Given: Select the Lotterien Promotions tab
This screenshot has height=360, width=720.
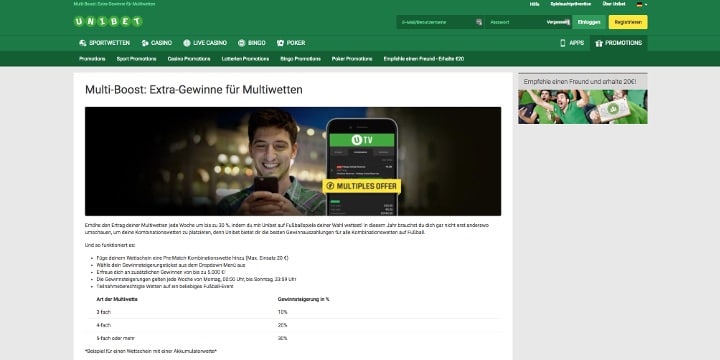Looking at the screenshot, I should tap(245, 59).
